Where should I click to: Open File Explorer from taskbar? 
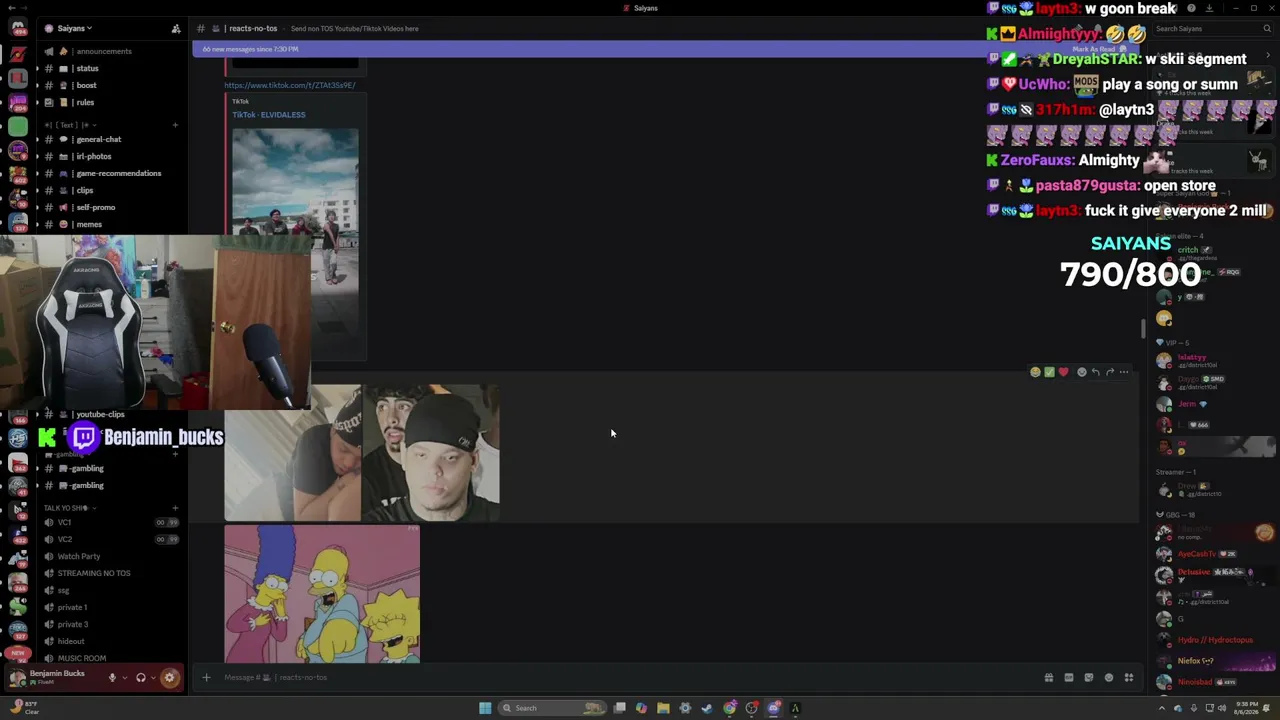663,708
